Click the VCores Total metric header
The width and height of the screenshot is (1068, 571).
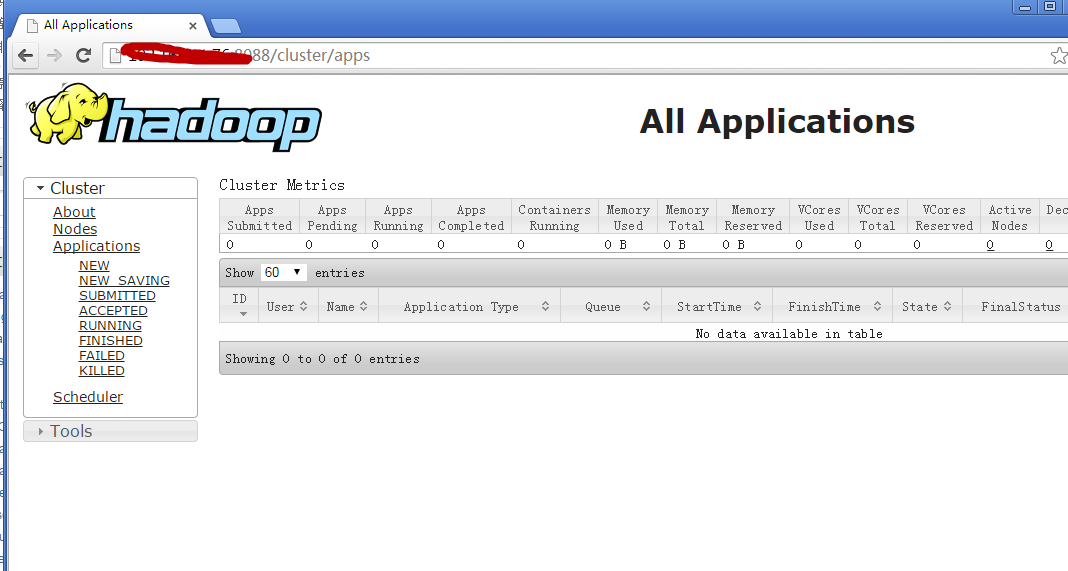coord(878,217)
